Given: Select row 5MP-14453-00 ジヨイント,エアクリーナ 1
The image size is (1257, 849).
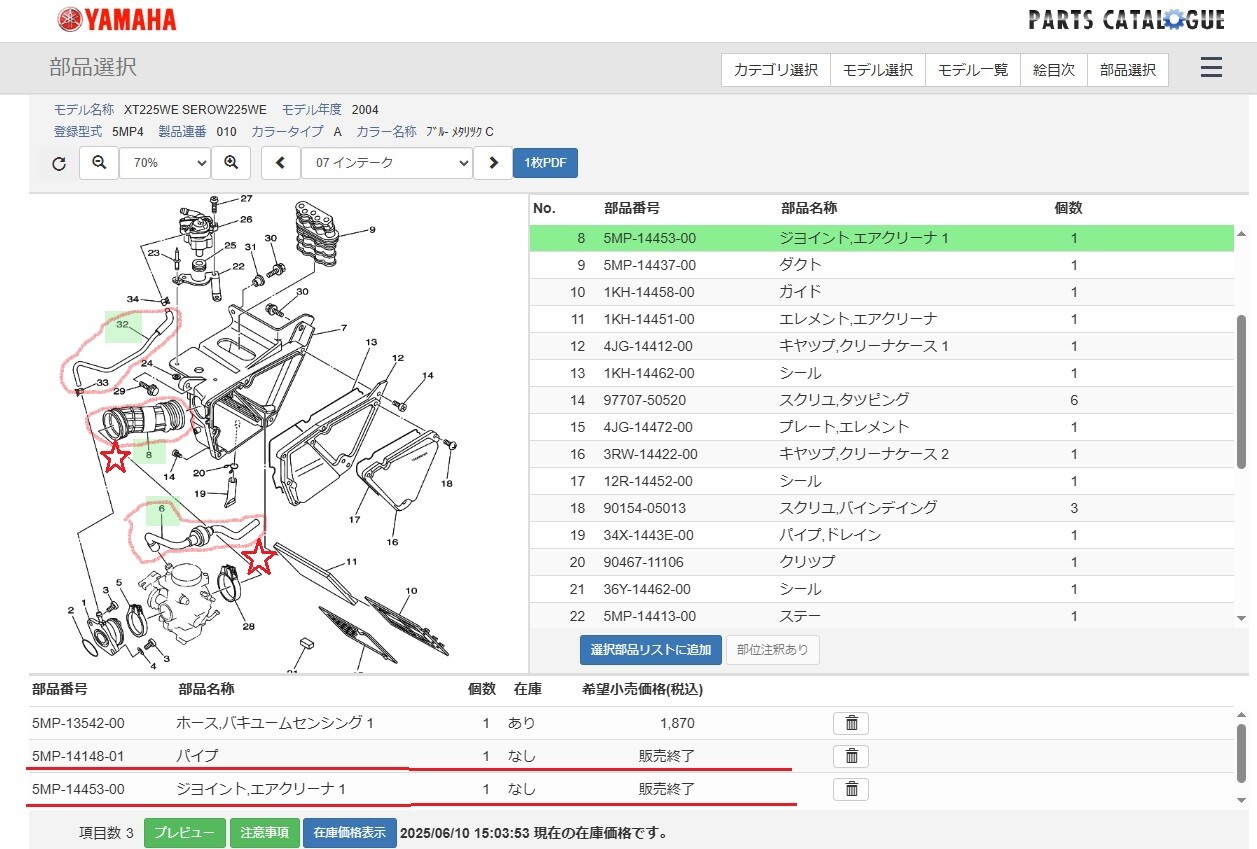Looking at the screenshot, I should pyautogui.click(x=880, y=238).
